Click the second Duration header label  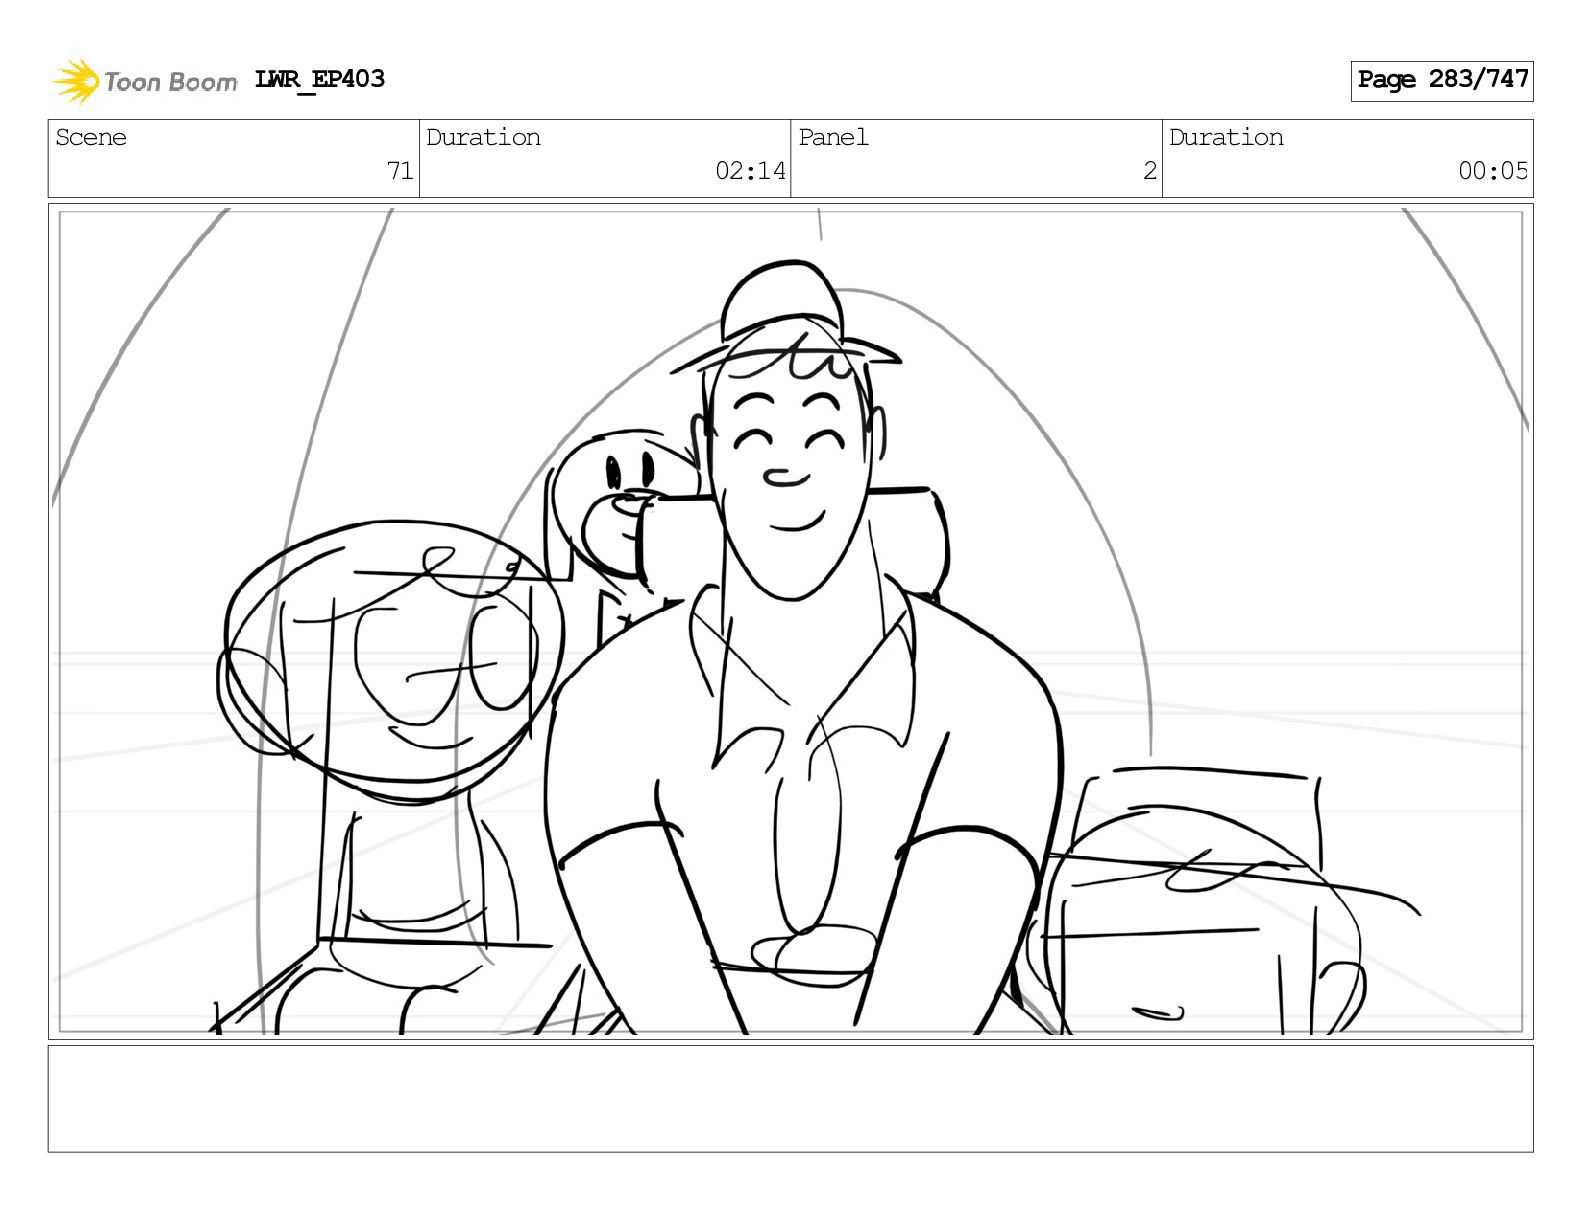pyautogui.click(x=1226, y=137)
